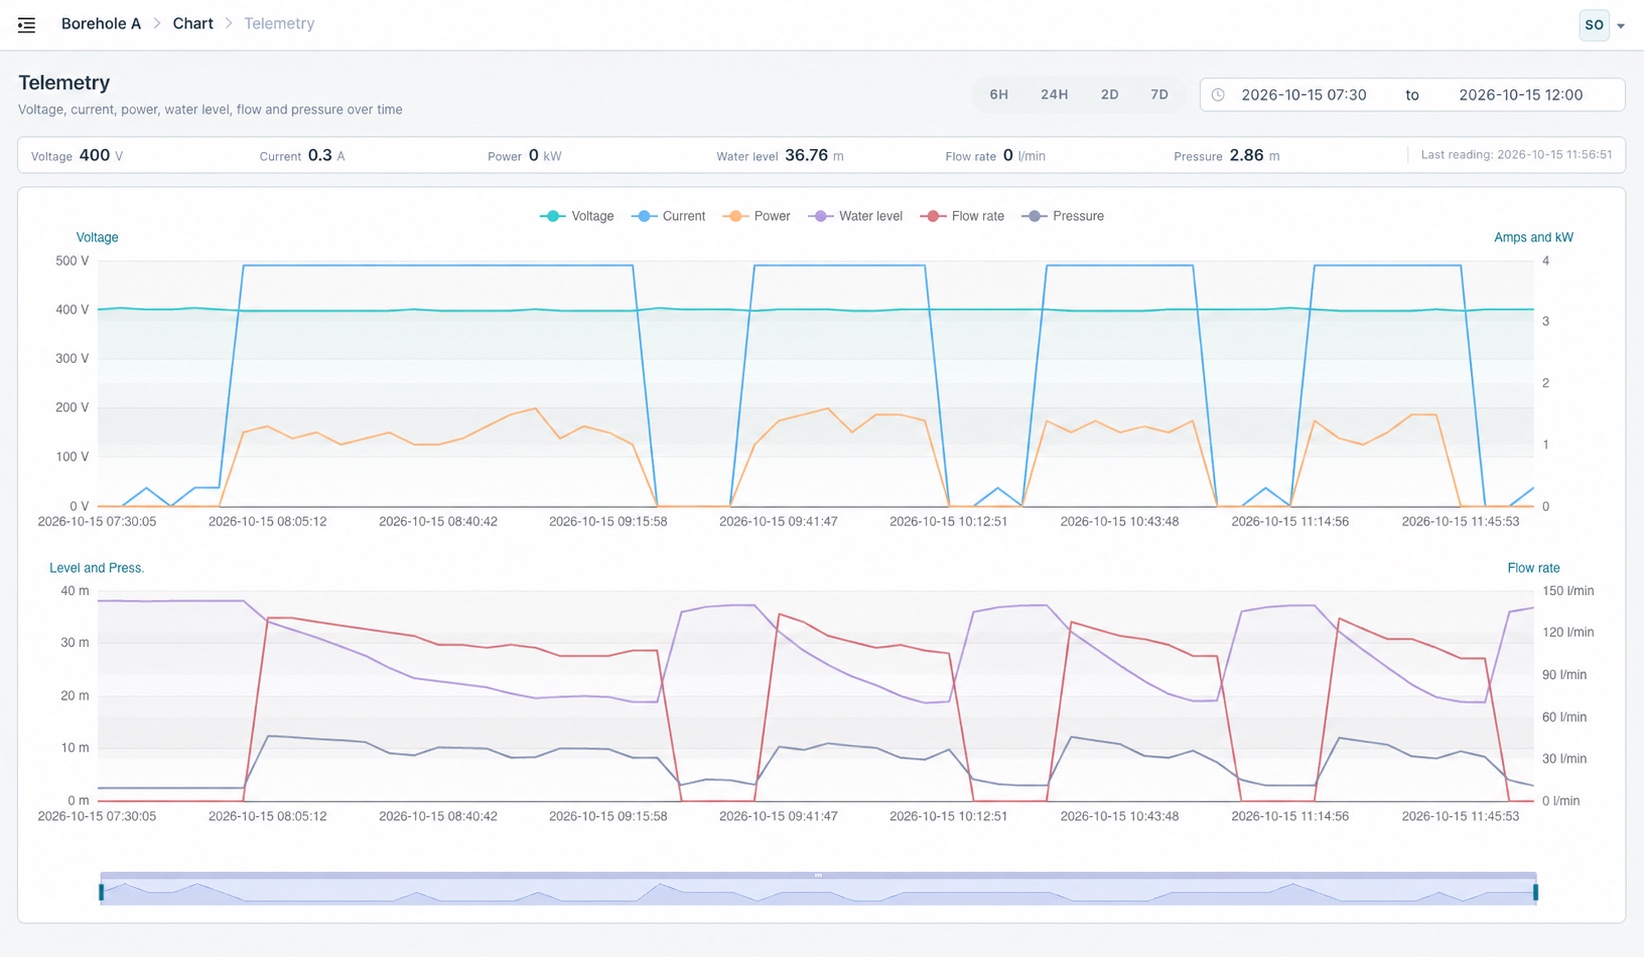
Task: Select the 24H time range
Action: [1054, 95]
